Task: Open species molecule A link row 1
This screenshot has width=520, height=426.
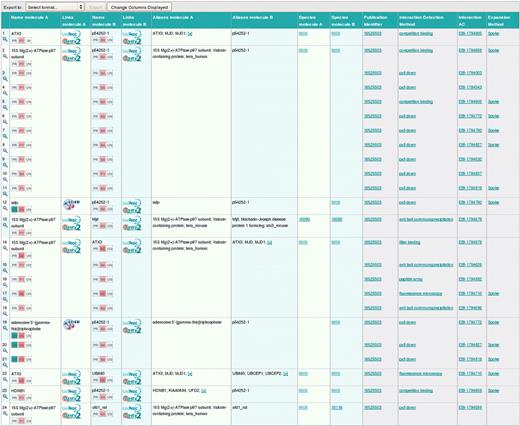Action: [x=303, y=34]
